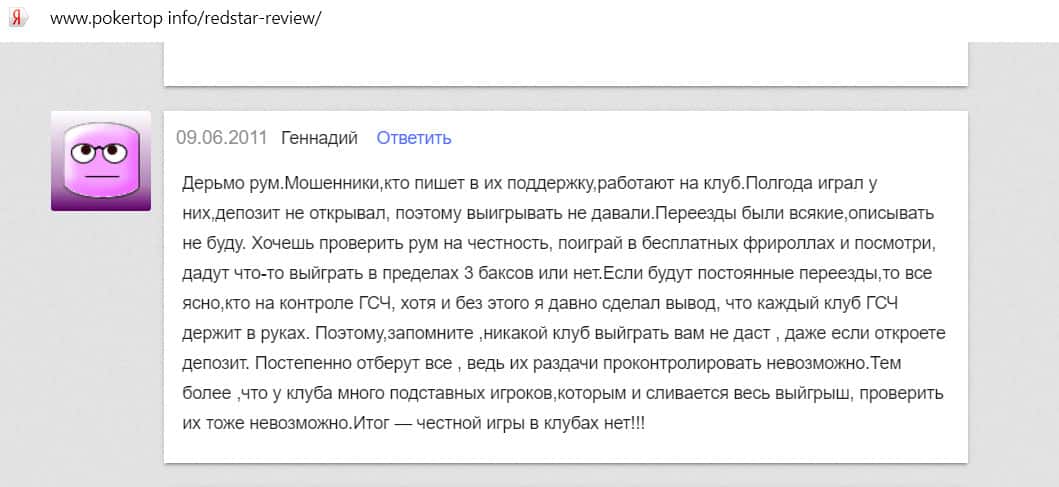Reply to the comment via Ответить
The height and width of the screenshot is (487, 1059).
point(414,138)
